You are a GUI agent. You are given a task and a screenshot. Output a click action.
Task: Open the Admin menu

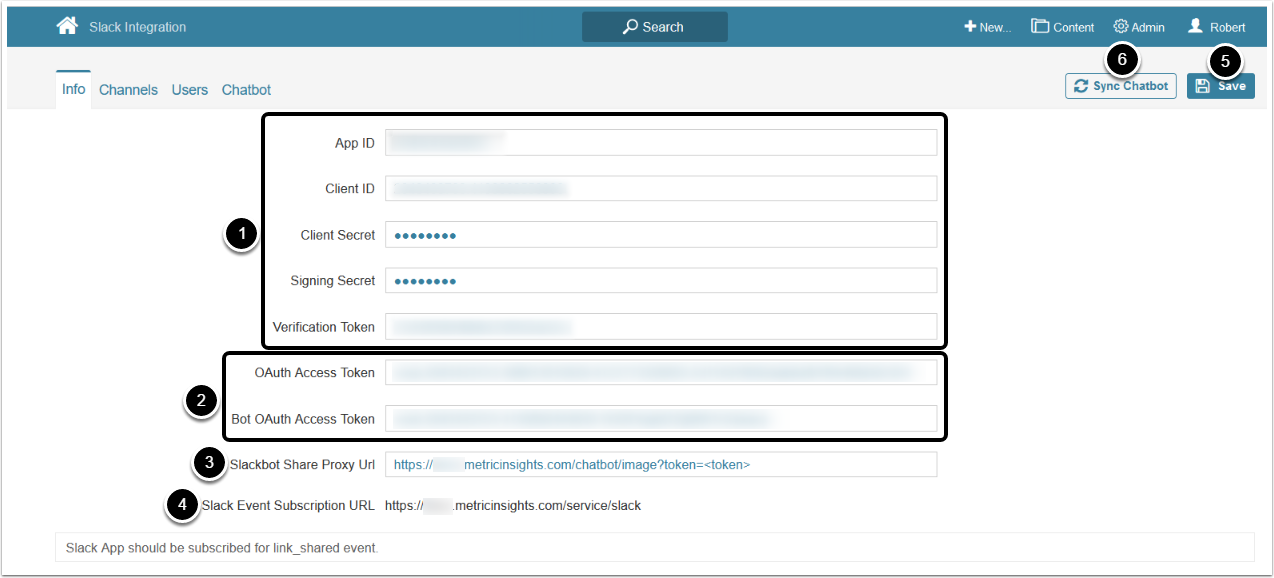click(x=1139, y=27)
